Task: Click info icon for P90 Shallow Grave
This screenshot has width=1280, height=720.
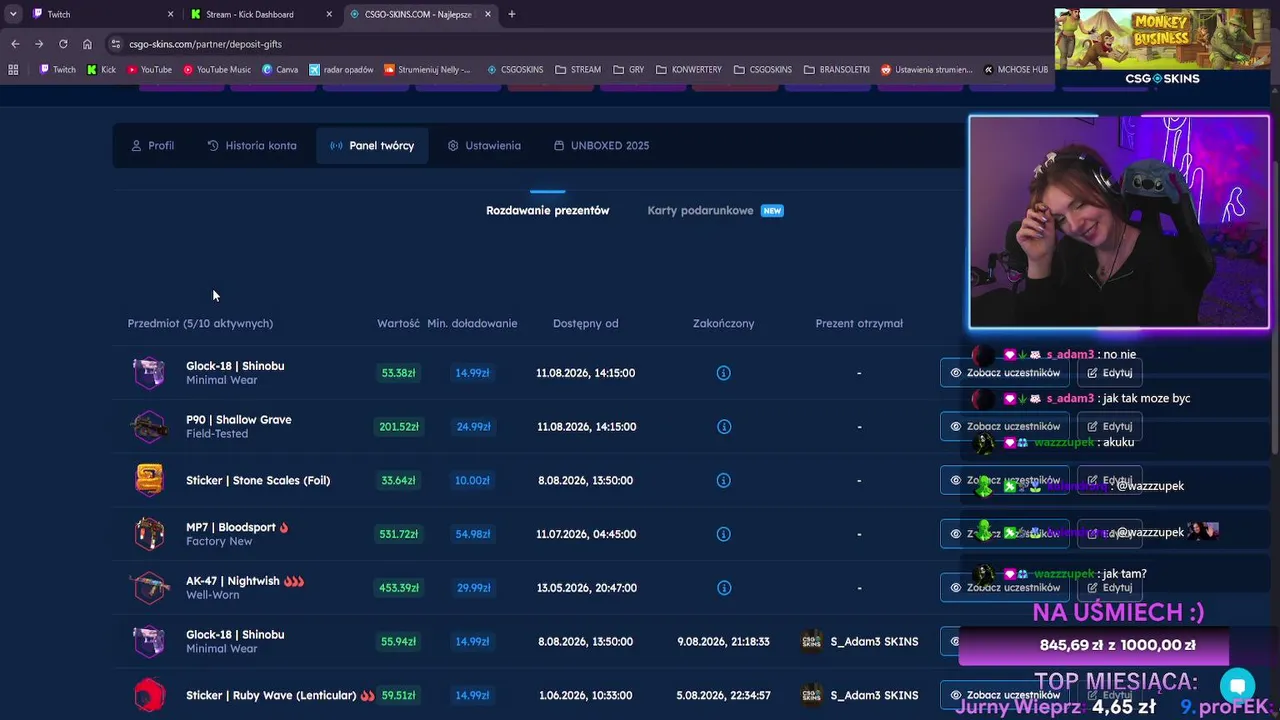Action: 724,427
